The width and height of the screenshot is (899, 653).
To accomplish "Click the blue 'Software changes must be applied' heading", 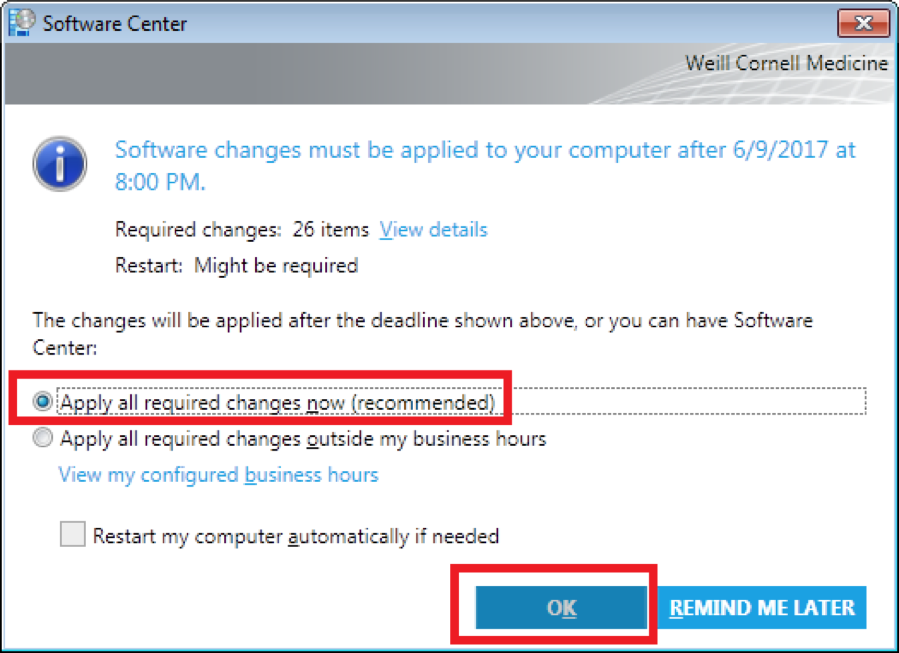I will coord(485,166).
